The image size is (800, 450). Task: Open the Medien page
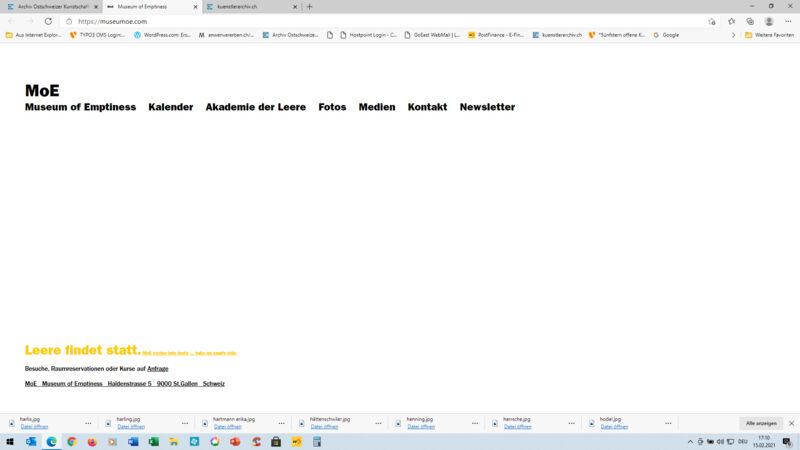377,107
